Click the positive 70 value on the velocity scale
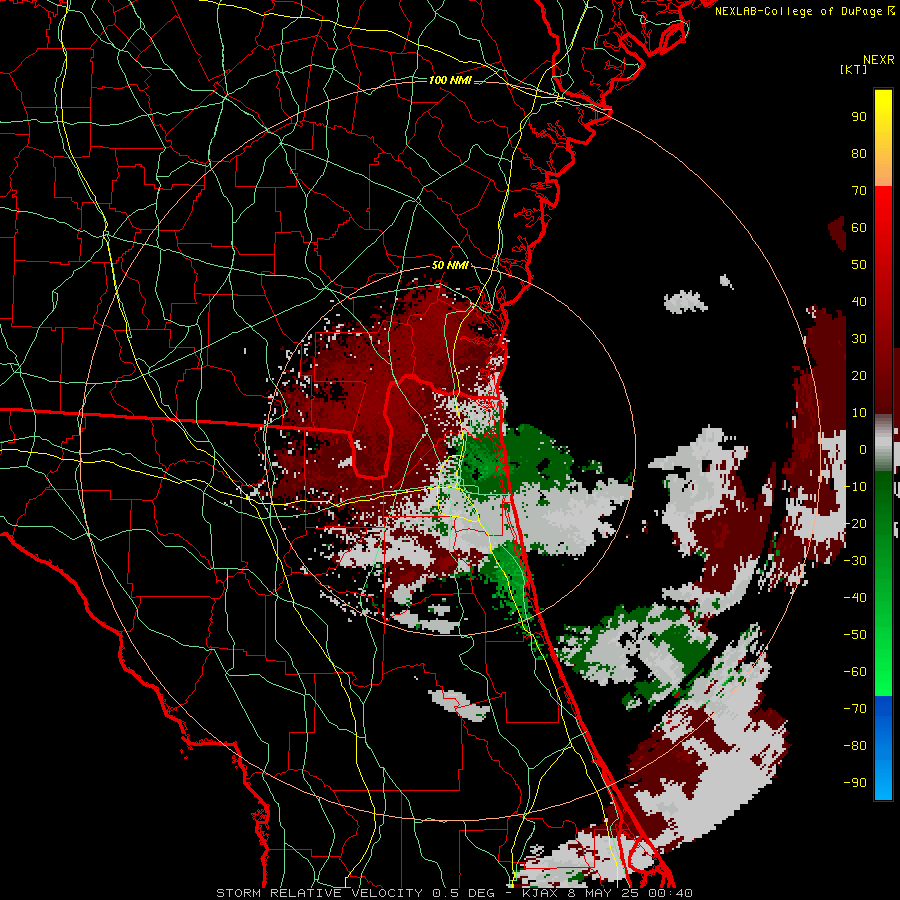 point(859,191)
